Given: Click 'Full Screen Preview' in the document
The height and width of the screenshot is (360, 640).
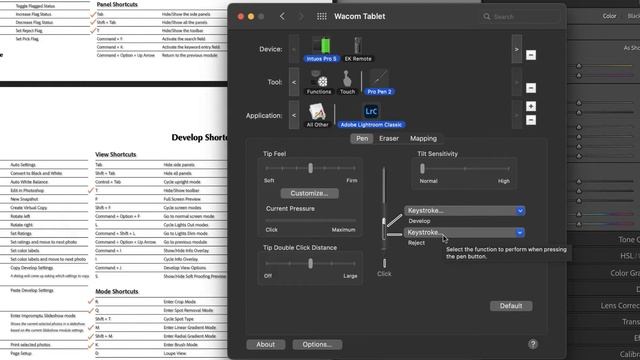Looking at the screenshot, I should (182, 199).
